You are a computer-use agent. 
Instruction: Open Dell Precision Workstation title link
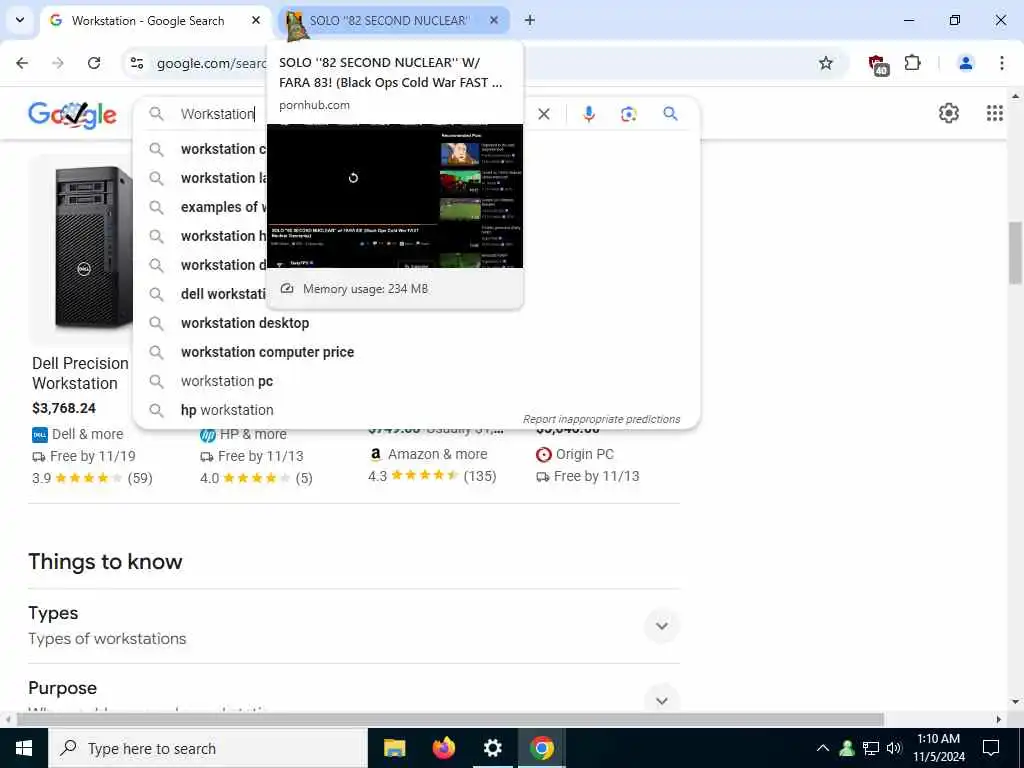click(80, 373)
